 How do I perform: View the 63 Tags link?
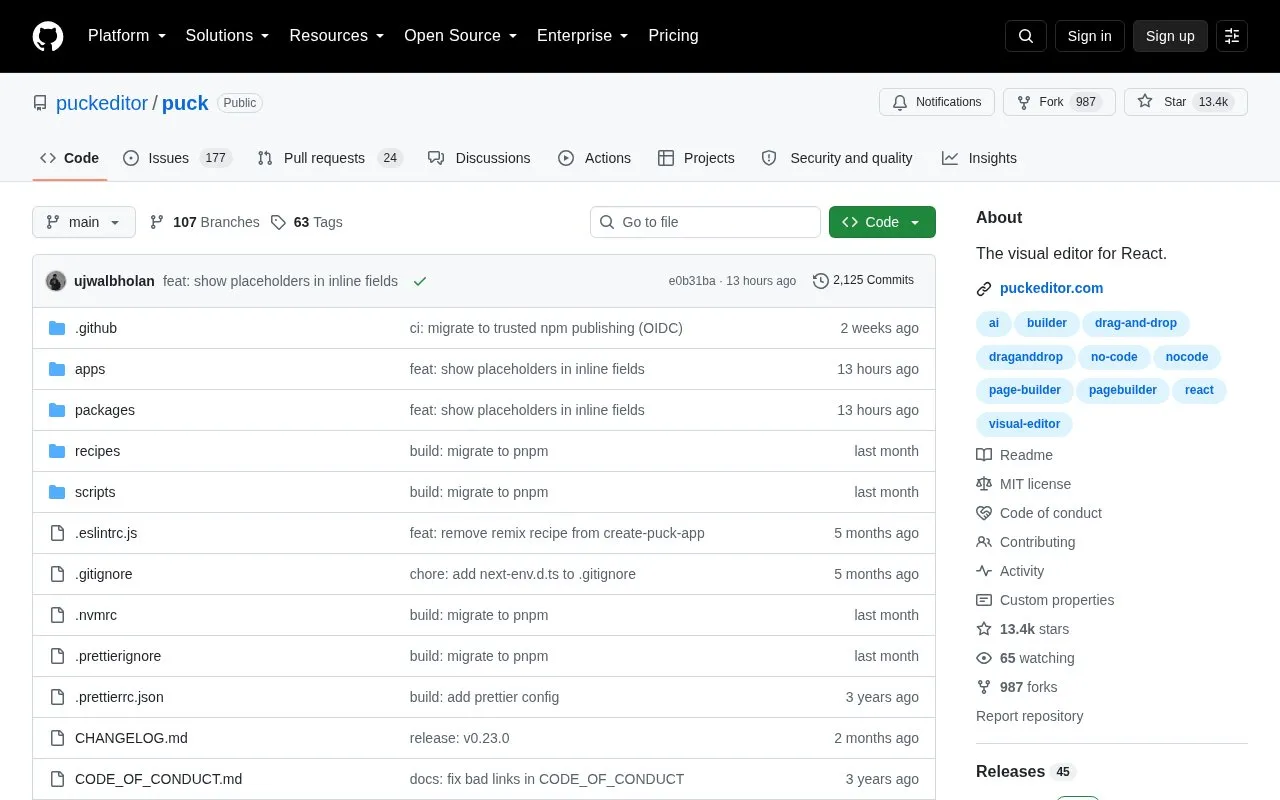[307, 222]
